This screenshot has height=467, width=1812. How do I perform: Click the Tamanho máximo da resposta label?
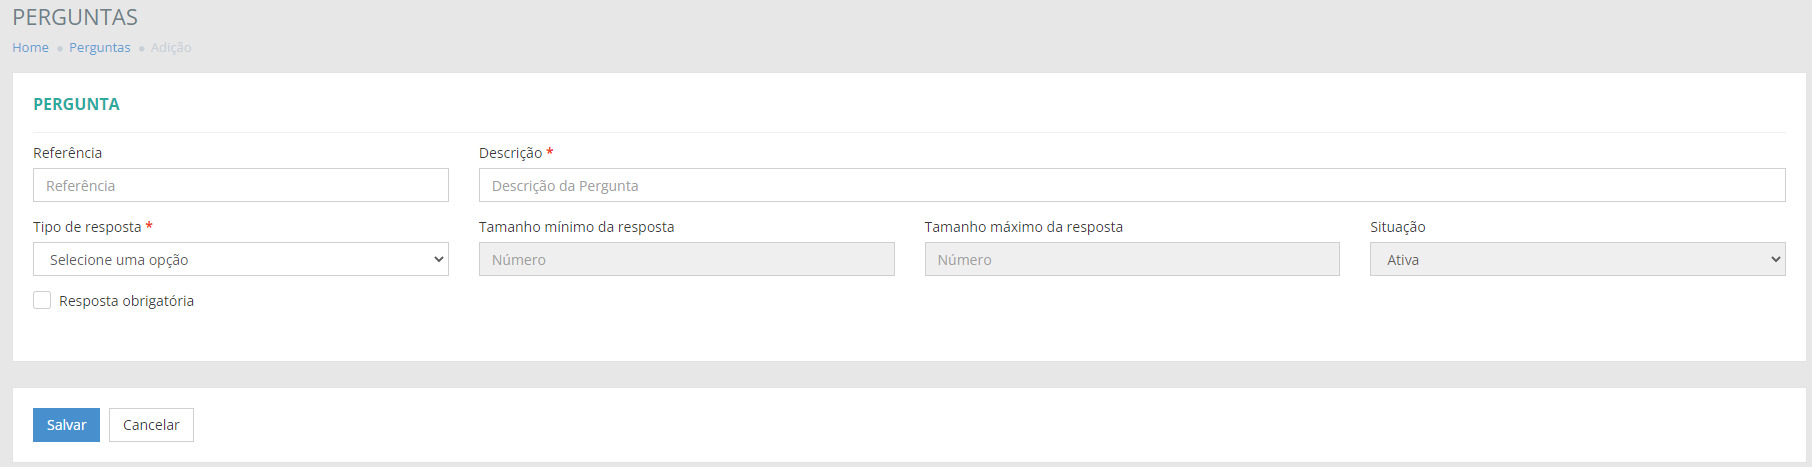click(x=1023, y=227)
